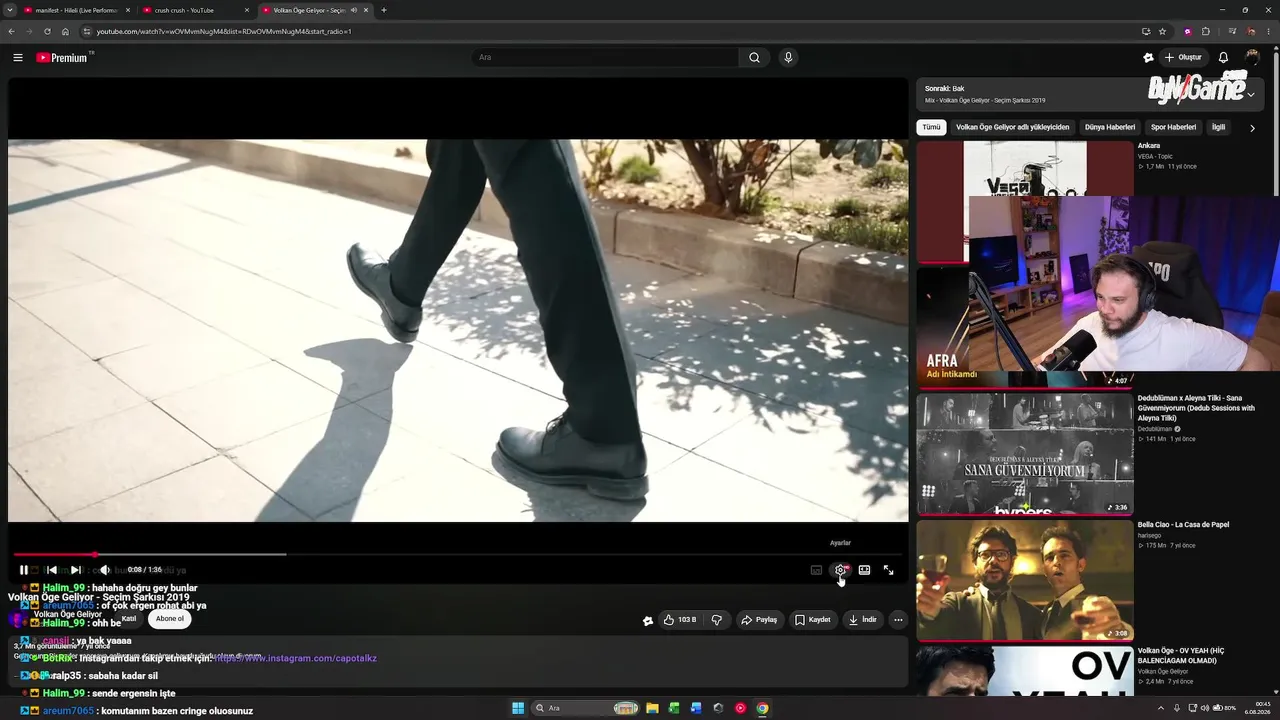Open the taskbar volume control
The height and width of the screenshot is (720, 1280).
[x=1204, y=708]
